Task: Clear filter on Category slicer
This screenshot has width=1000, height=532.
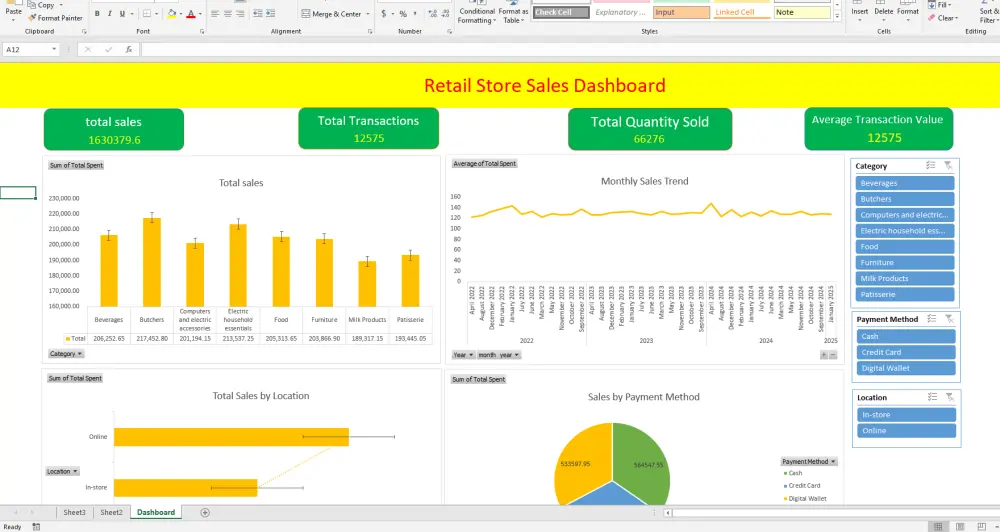Action: point(948,165)
